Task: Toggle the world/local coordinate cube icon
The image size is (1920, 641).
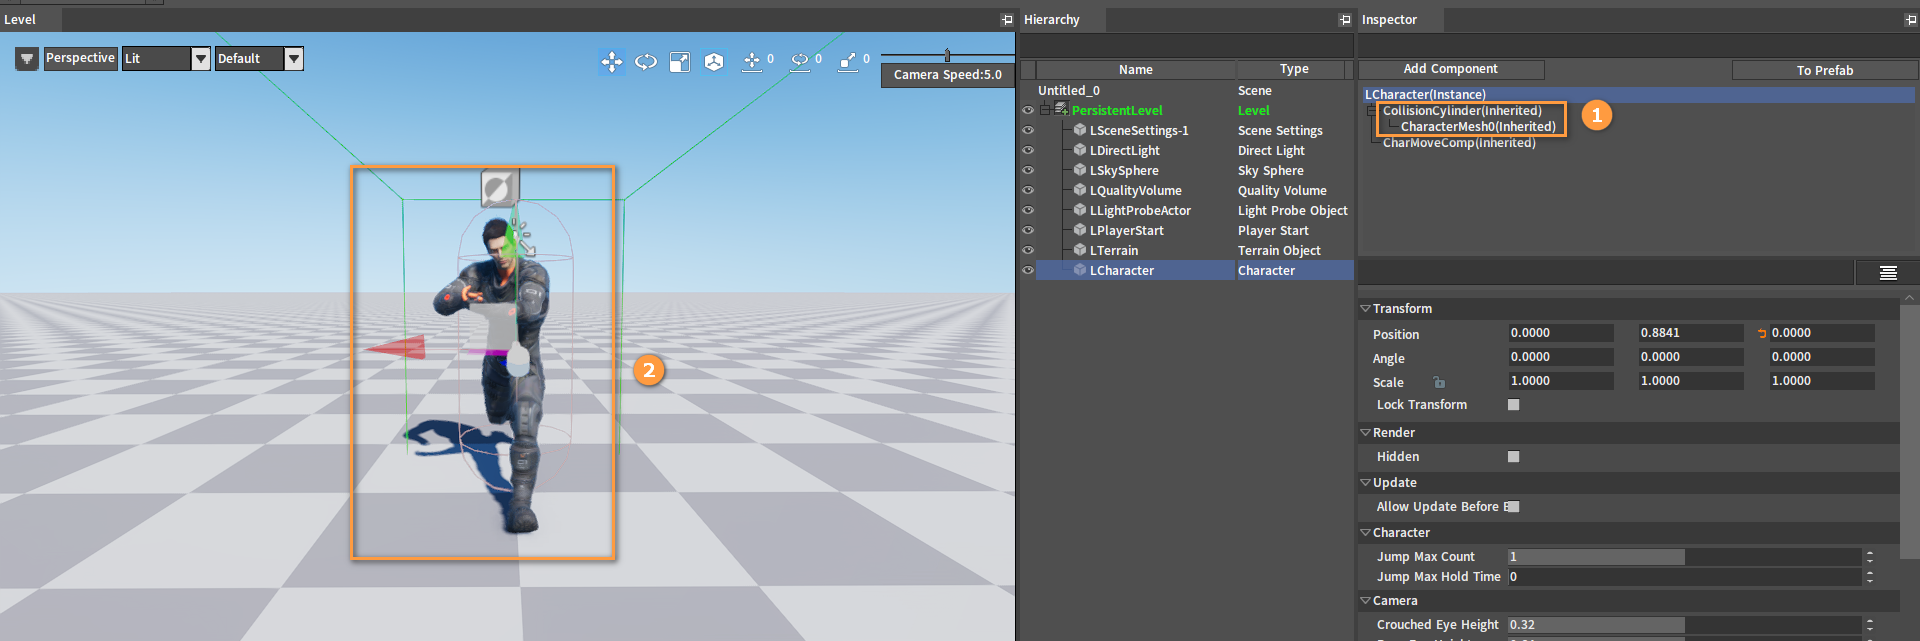Action: [x=714, y=62]
